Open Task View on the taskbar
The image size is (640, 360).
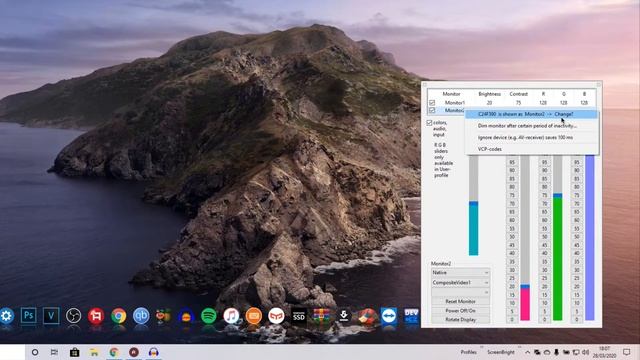coord(54,352)
